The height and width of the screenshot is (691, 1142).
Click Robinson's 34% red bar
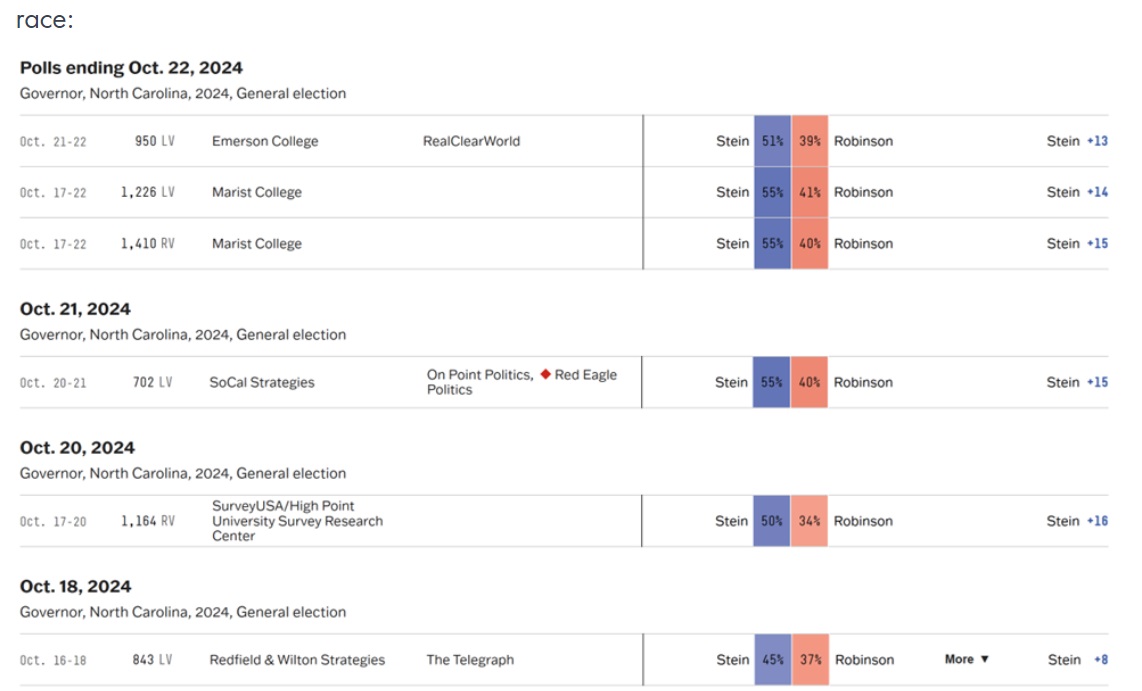(809, 521)
